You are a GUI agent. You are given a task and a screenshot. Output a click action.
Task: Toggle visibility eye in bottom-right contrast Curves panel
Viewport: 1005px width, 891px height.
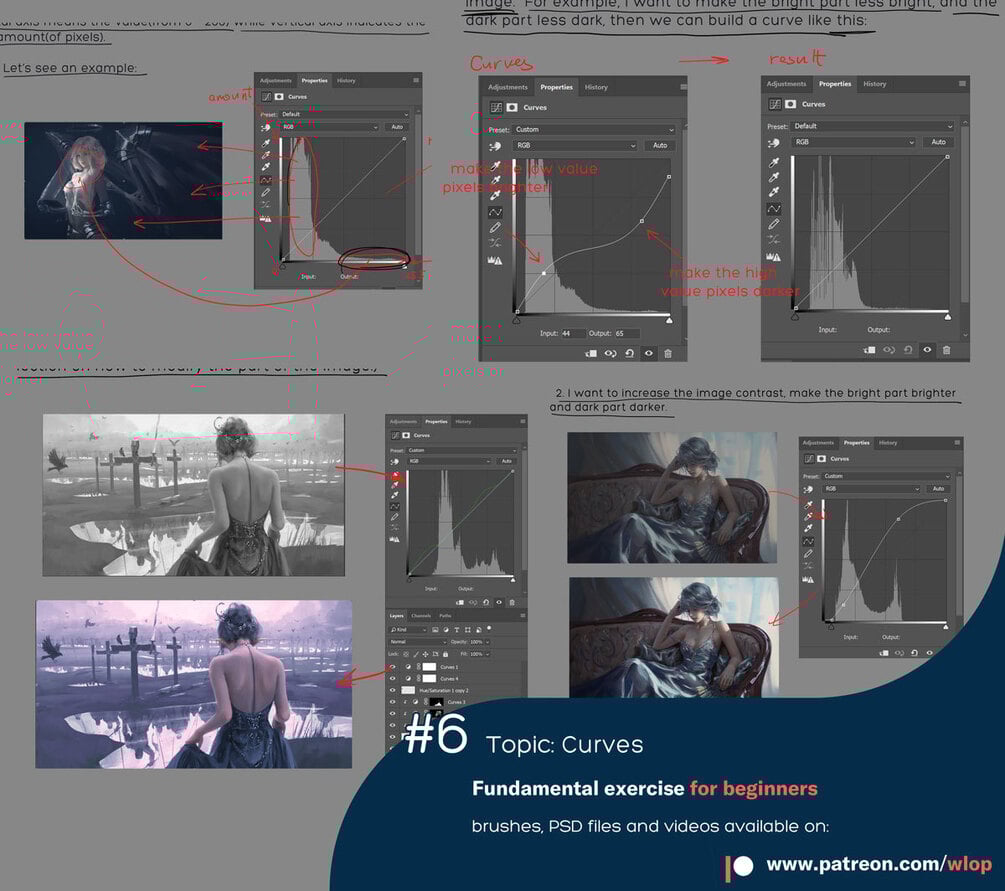(x=929, y=653)
